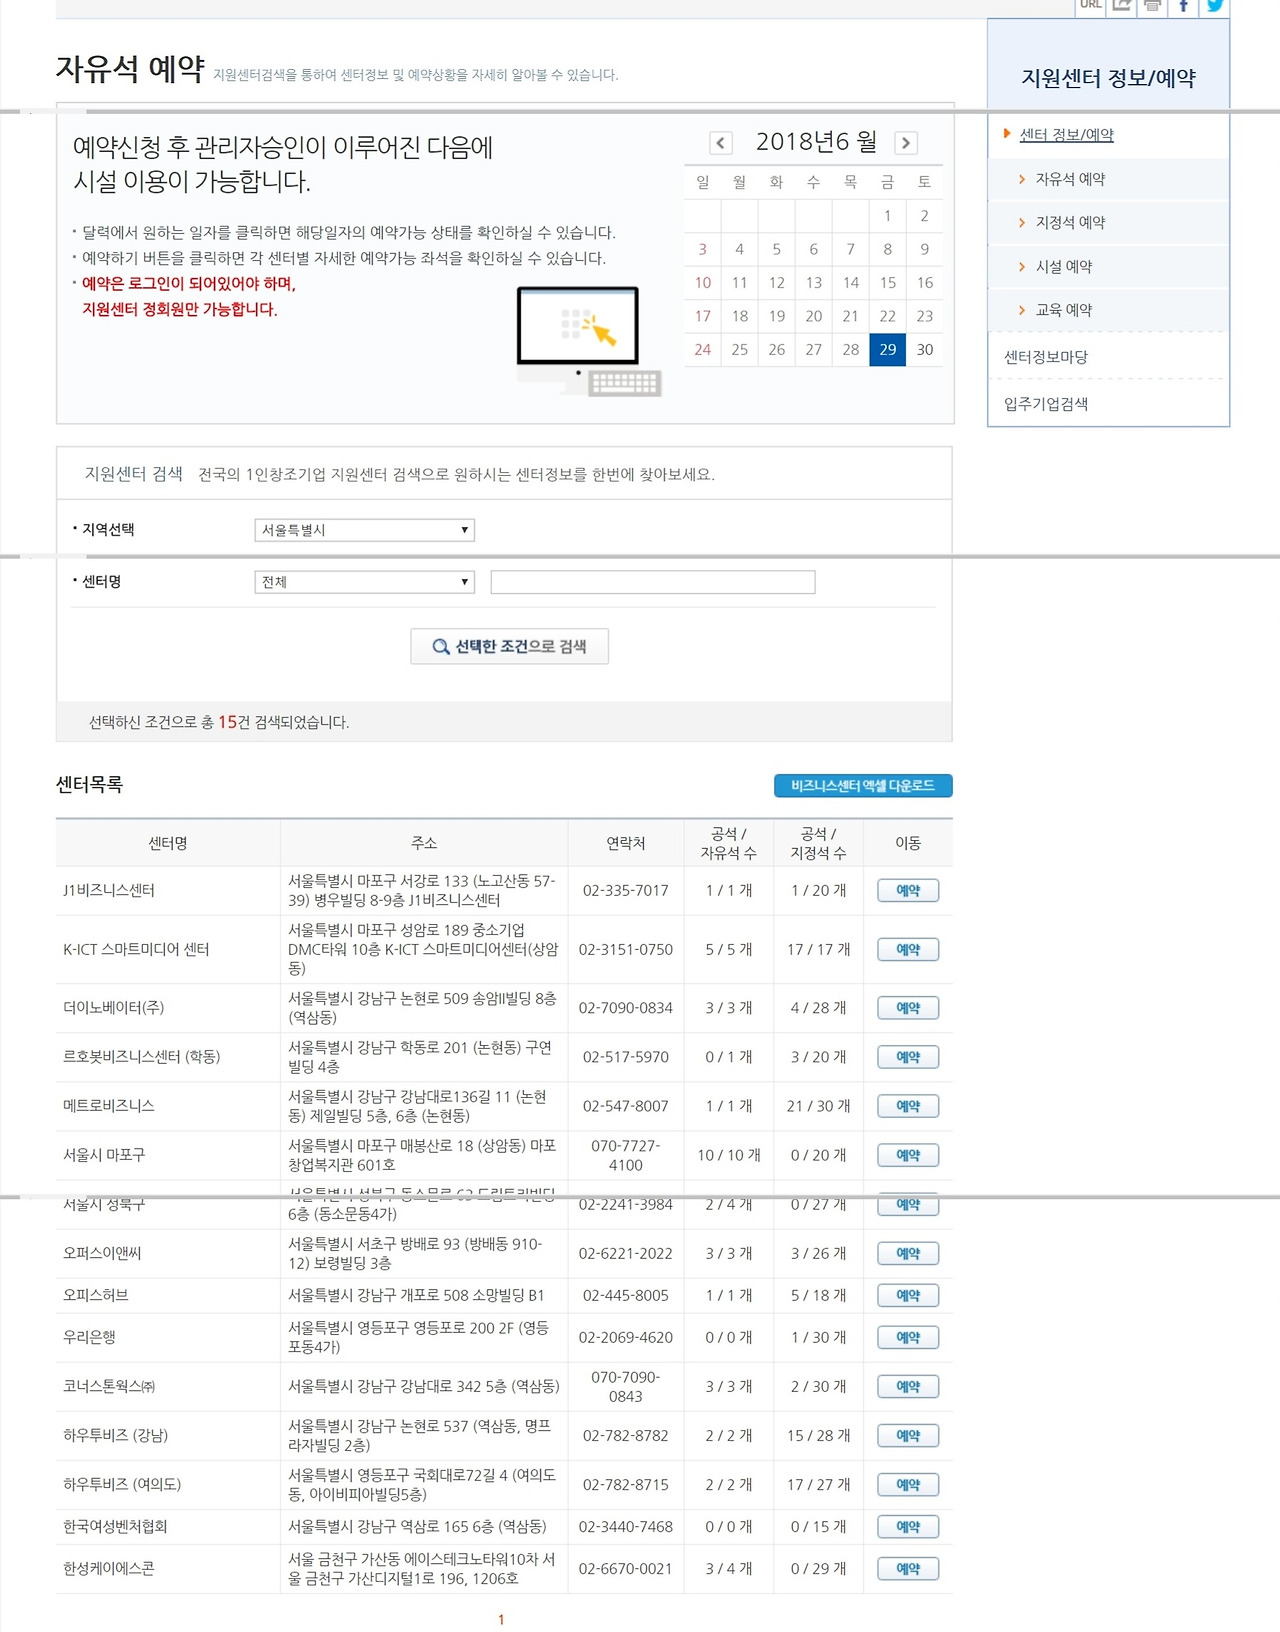Open 지정석 예약 in sidebar

[1070, 223]
